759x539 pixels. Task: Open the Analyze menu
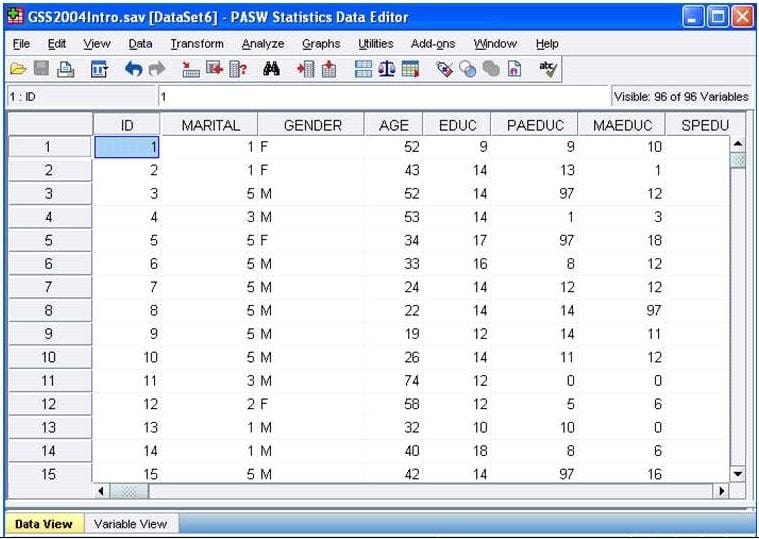point(263,44)
